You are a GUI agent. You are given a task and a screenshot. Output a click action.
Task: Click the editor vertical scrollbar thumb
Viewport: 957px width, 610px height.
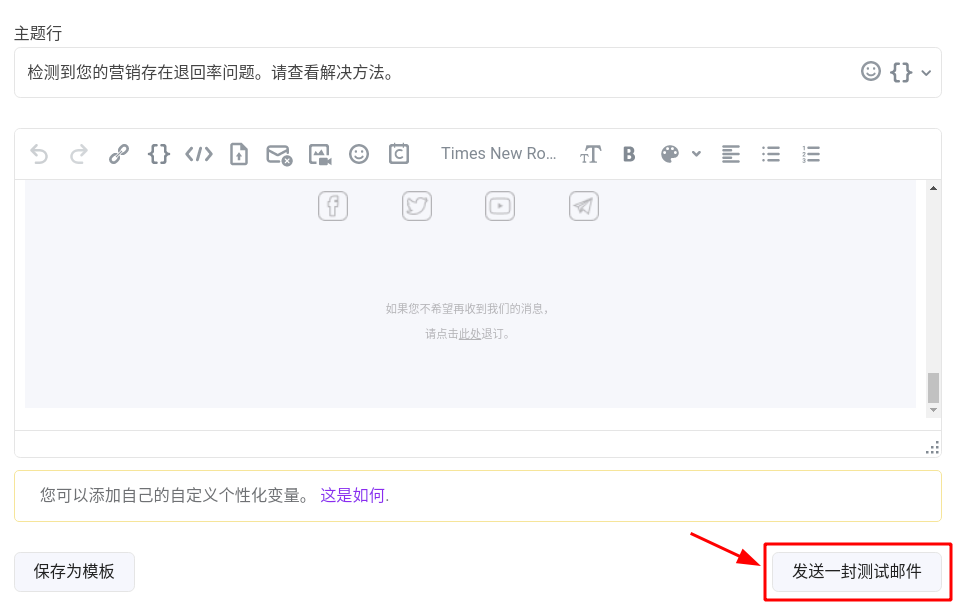(x=933, y=388)
